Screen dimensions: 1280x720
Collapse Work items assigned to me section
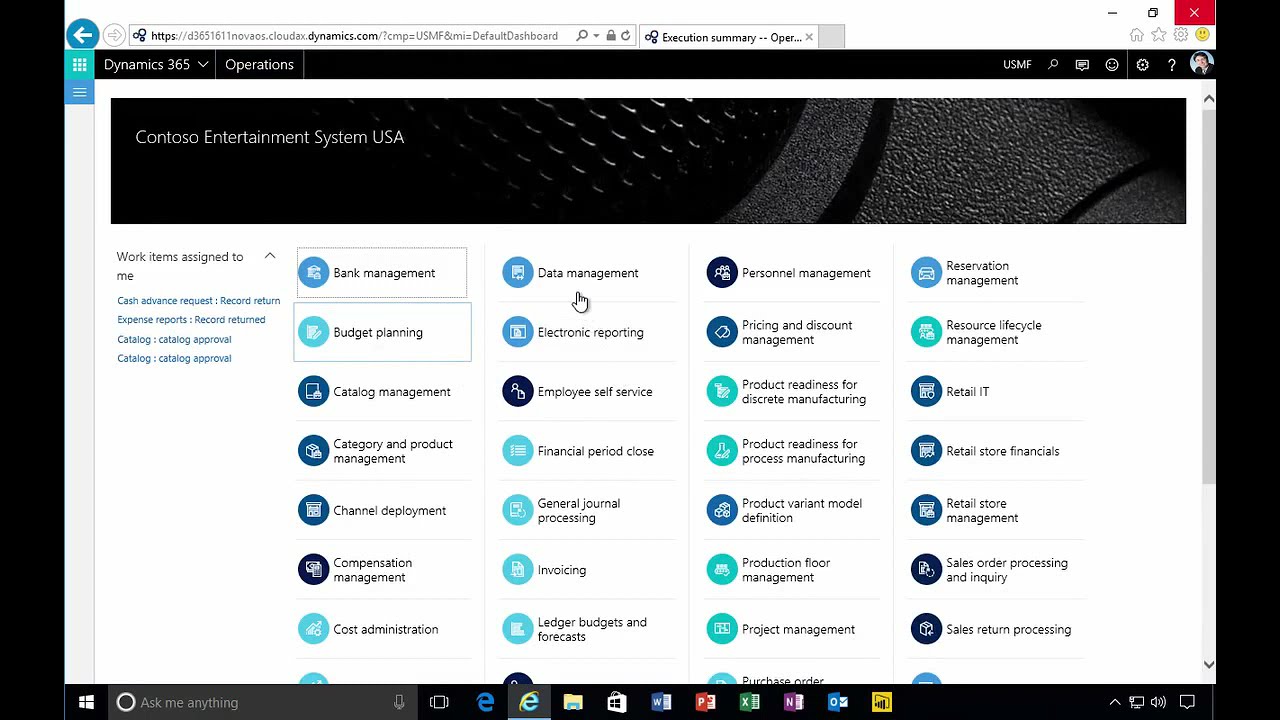[x=270, y=256]
